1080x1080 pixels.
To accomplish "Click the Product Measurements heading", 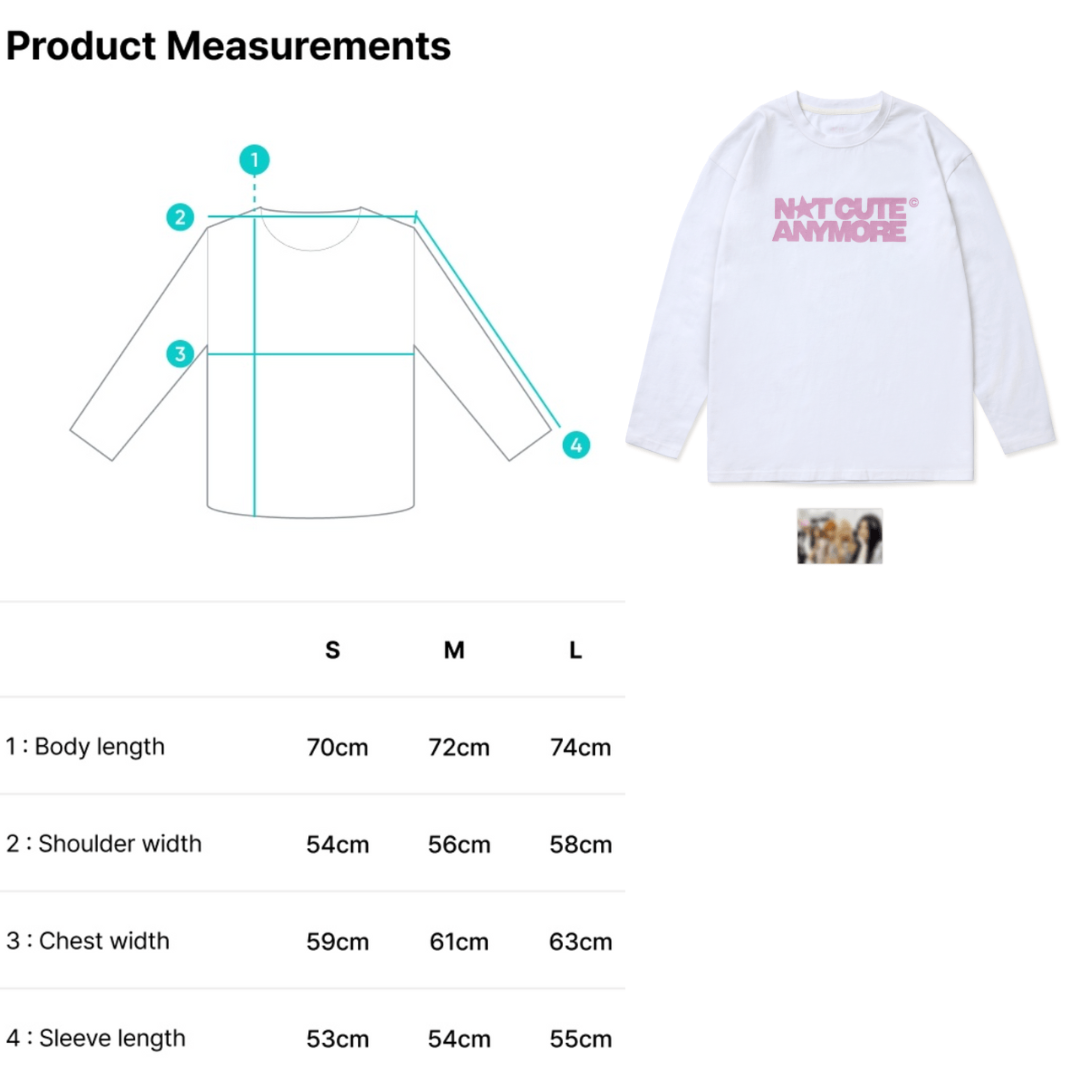I will coord(228,46).
